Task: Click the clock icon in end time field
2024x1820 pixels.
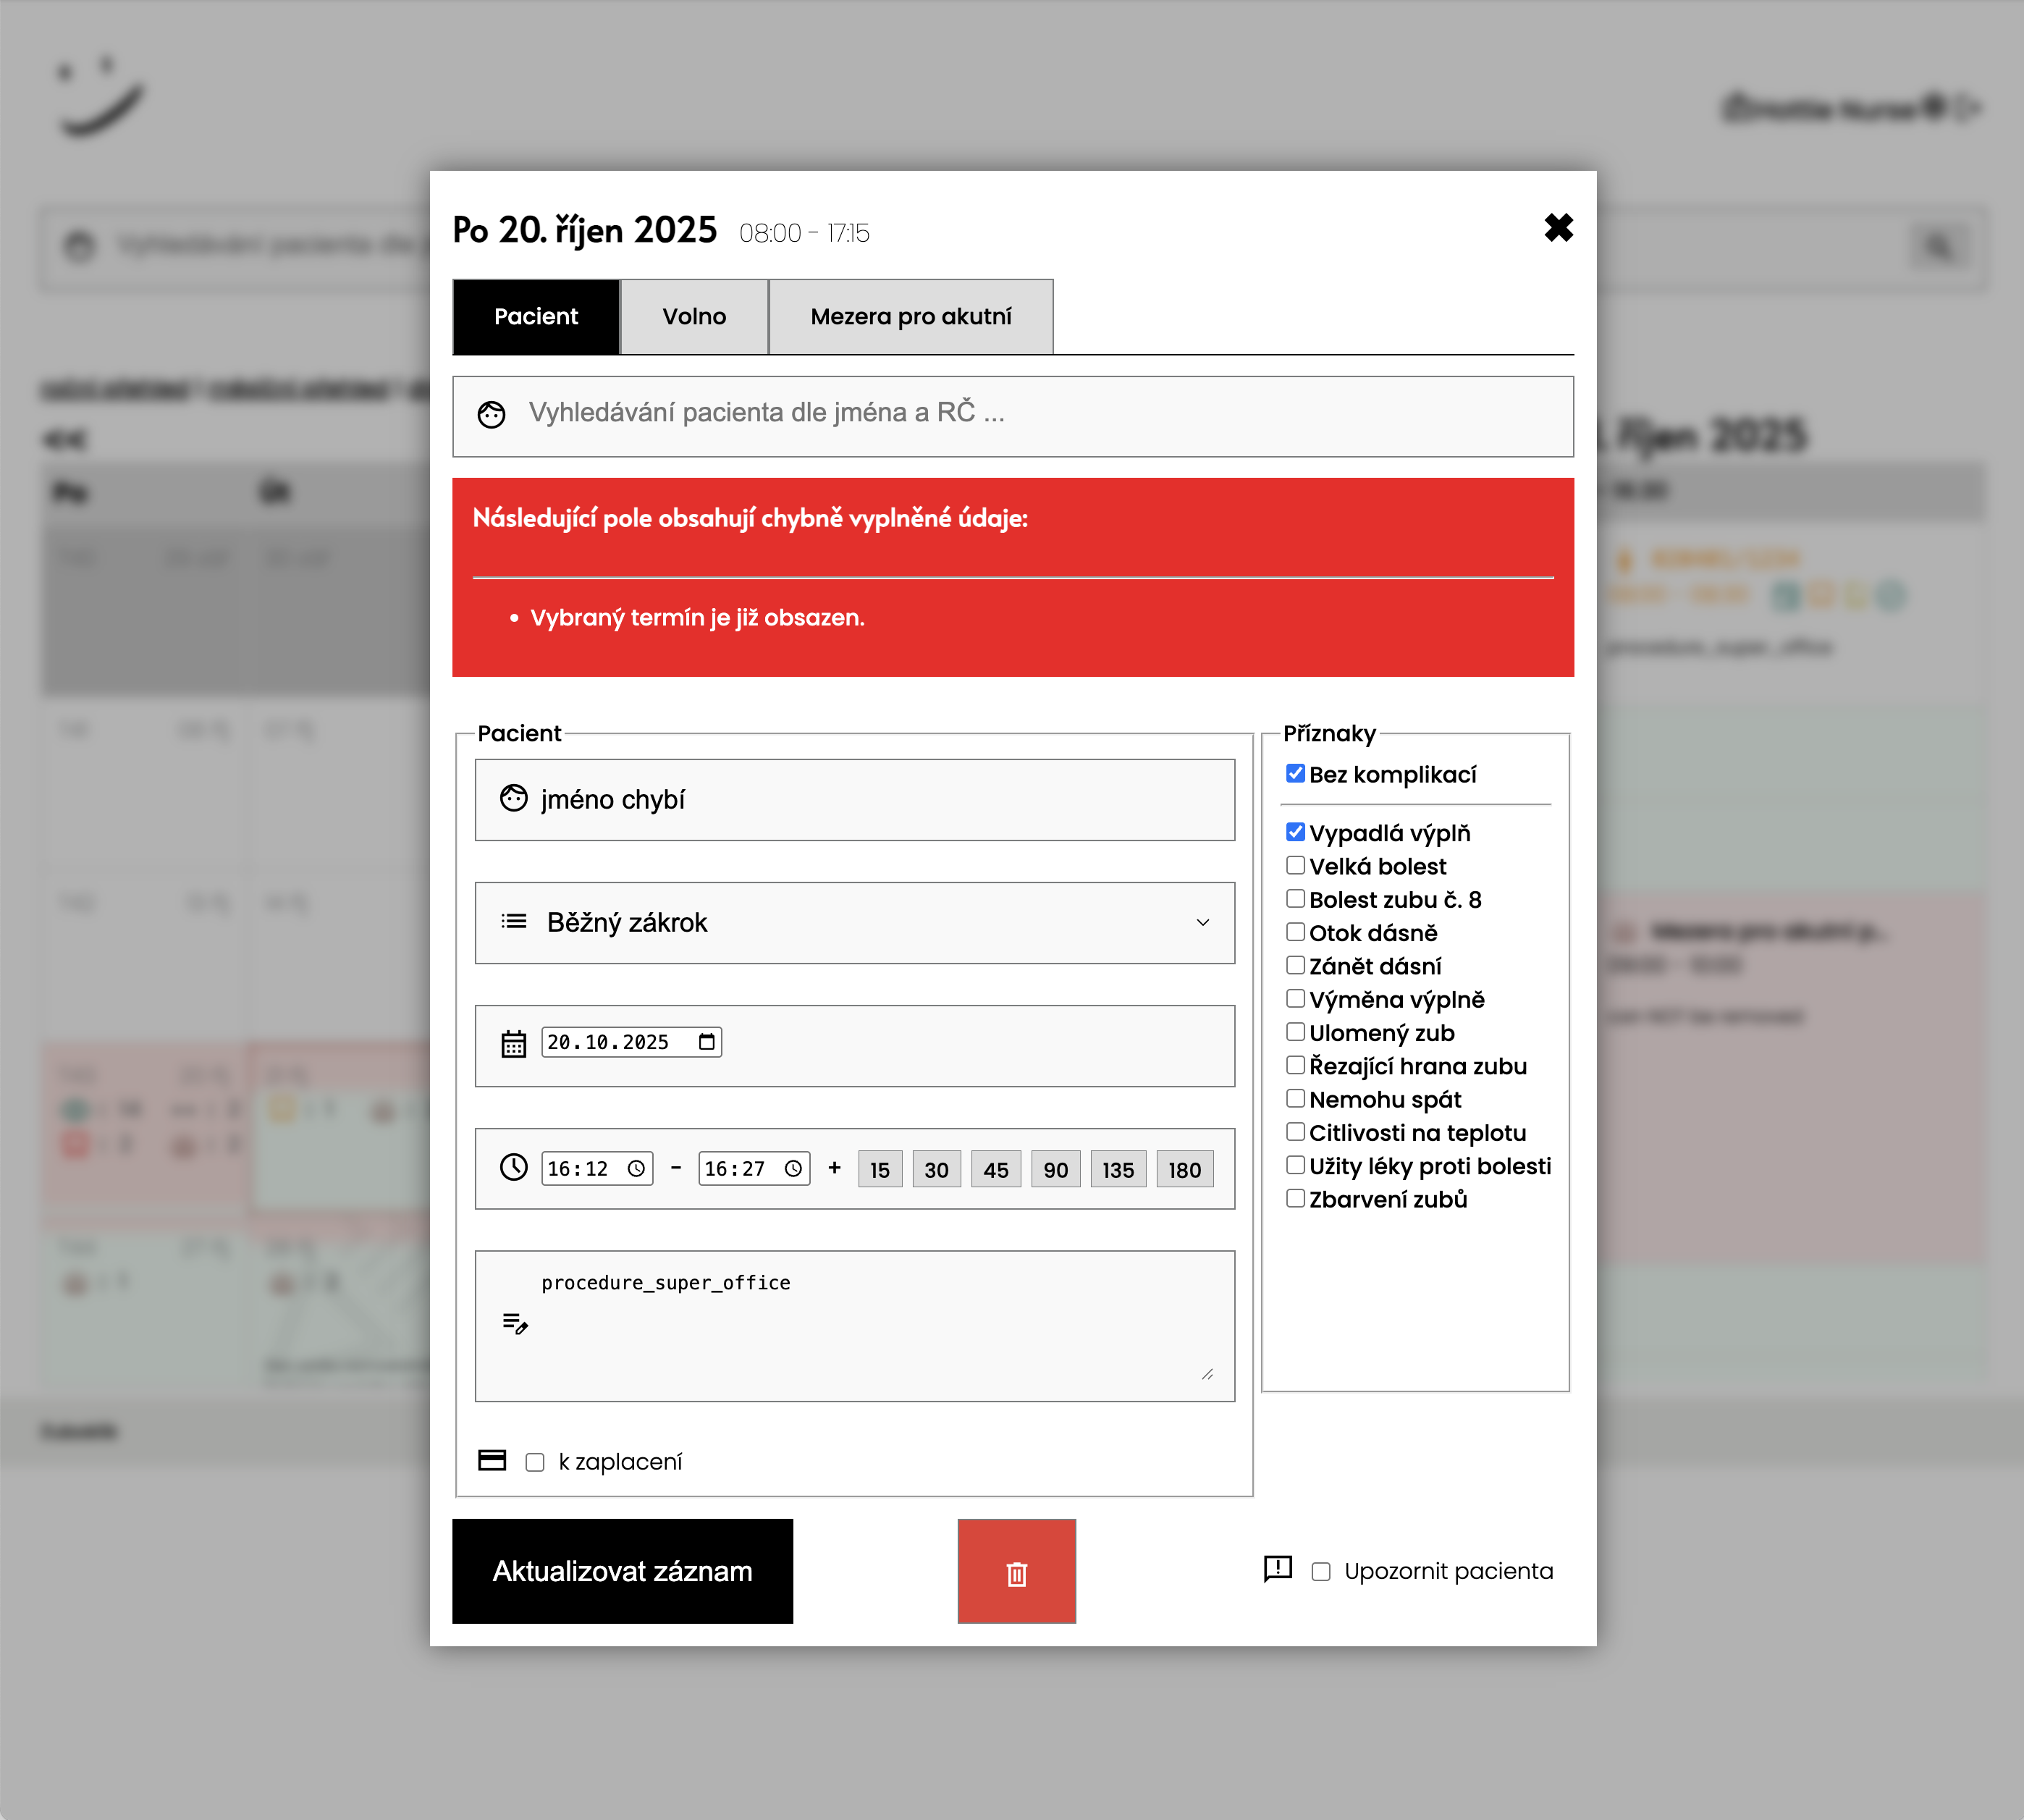Action: coord(793,1168)
